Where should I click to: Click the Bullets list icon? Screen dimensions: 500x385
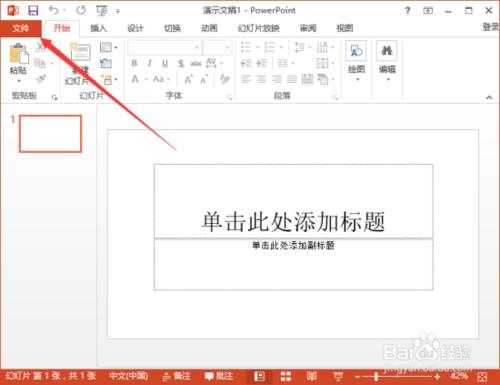click(x=246, y=47)
